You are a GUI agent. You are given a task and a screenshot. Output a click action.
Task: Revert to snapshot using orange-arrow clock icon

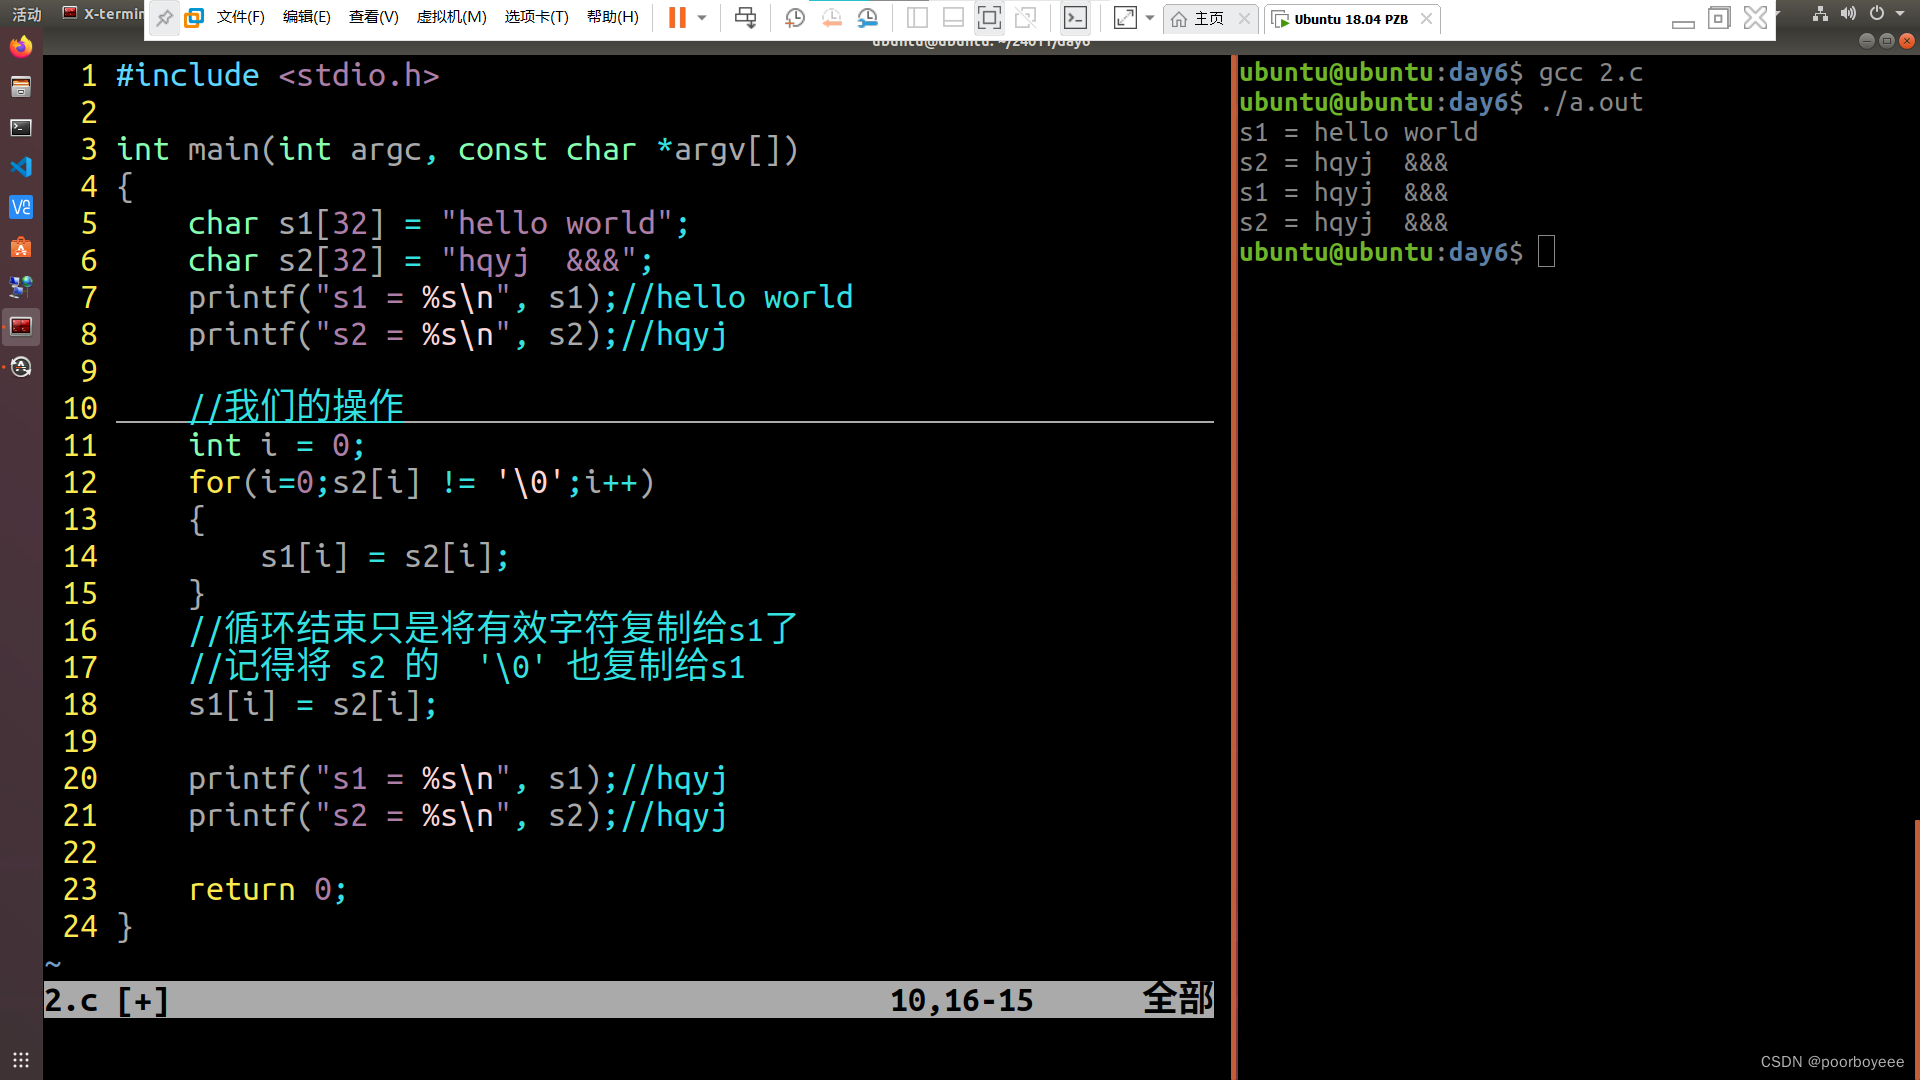coord(831,18)
